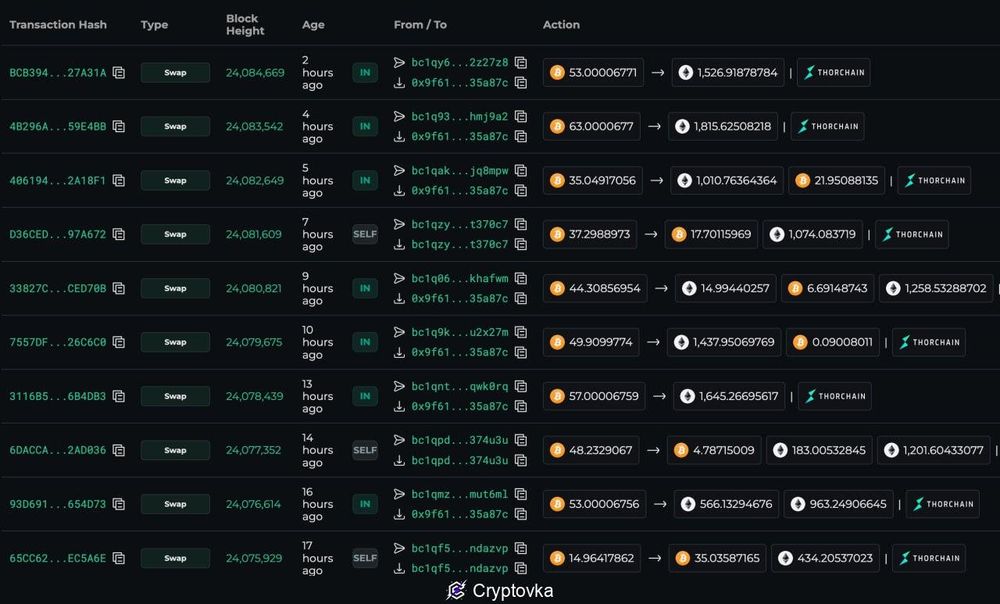Click the Block Height column header
The image size is (1000, 604).
click(x=245, y=24)
